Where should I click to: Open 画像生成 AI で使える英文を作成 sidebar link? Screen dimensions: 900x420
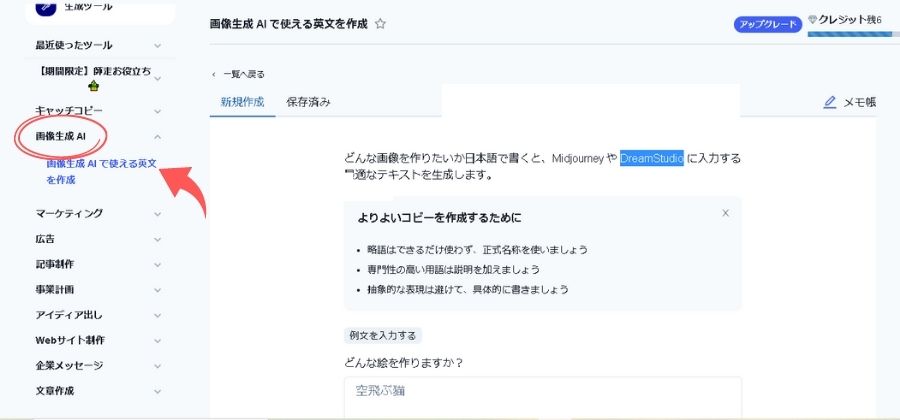click(101, 172)
